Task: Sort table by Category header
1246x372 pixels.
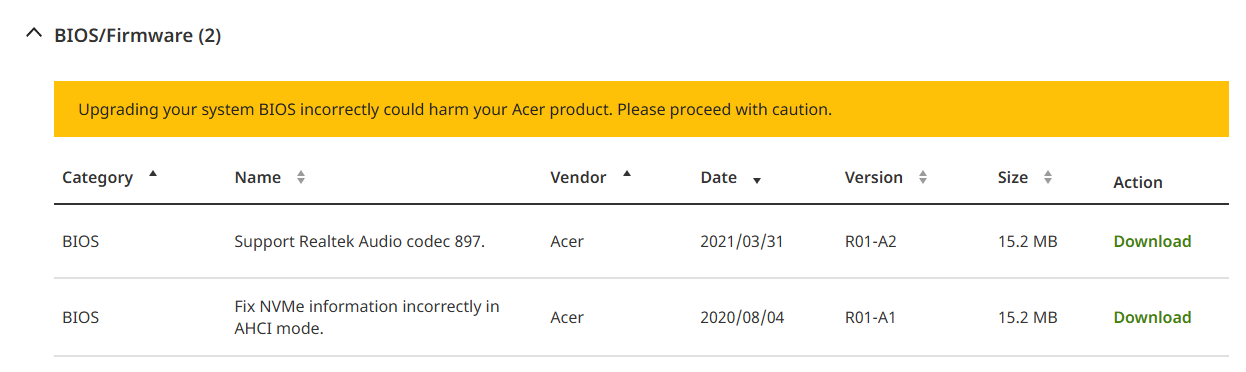Action: 97,177
